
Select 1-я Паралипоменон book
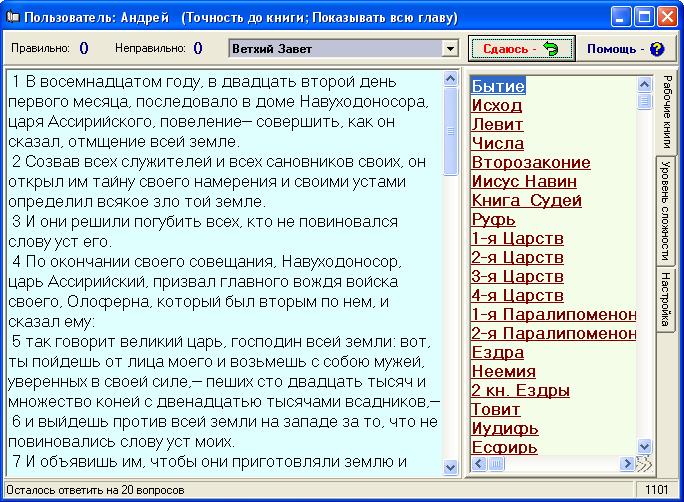[554, 314]
